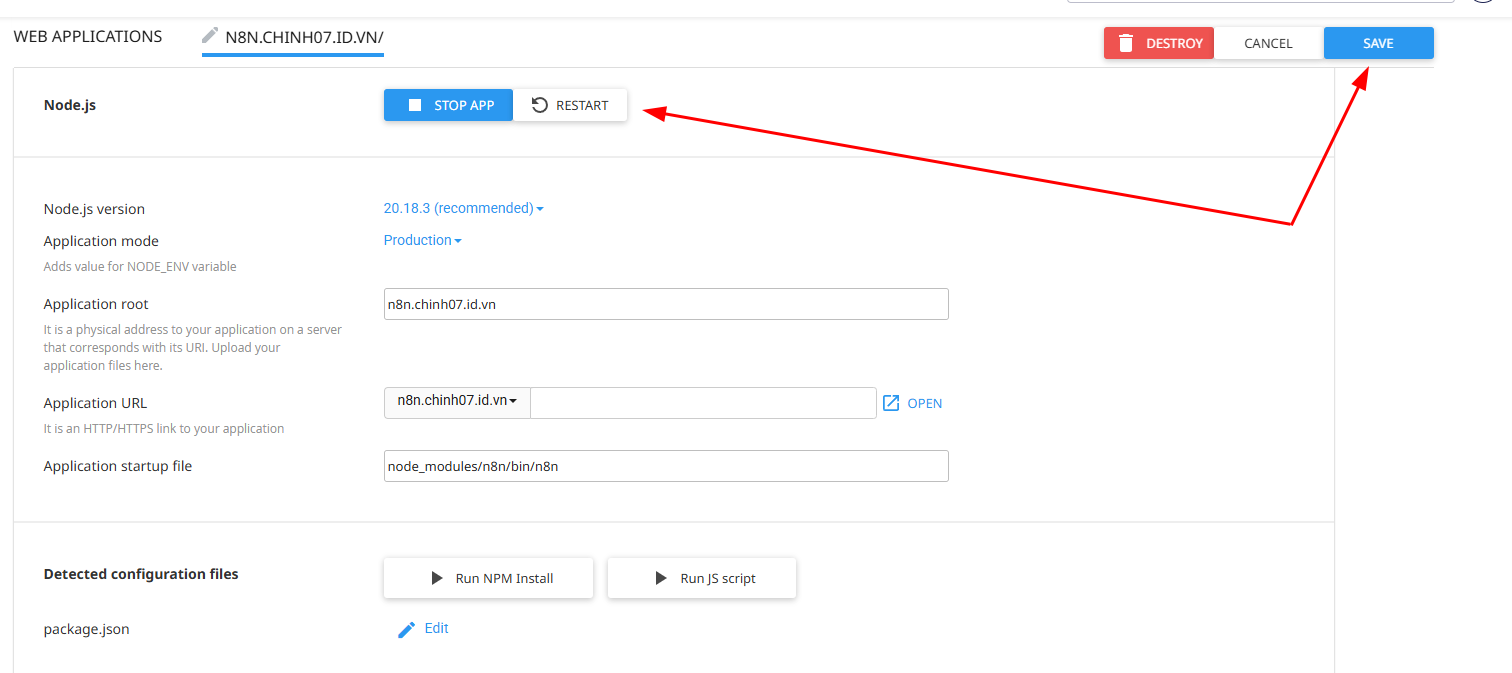
Task: Expand the n8n.chinh07.id.vn domain dropdown
Action: [x=457, y=403]
